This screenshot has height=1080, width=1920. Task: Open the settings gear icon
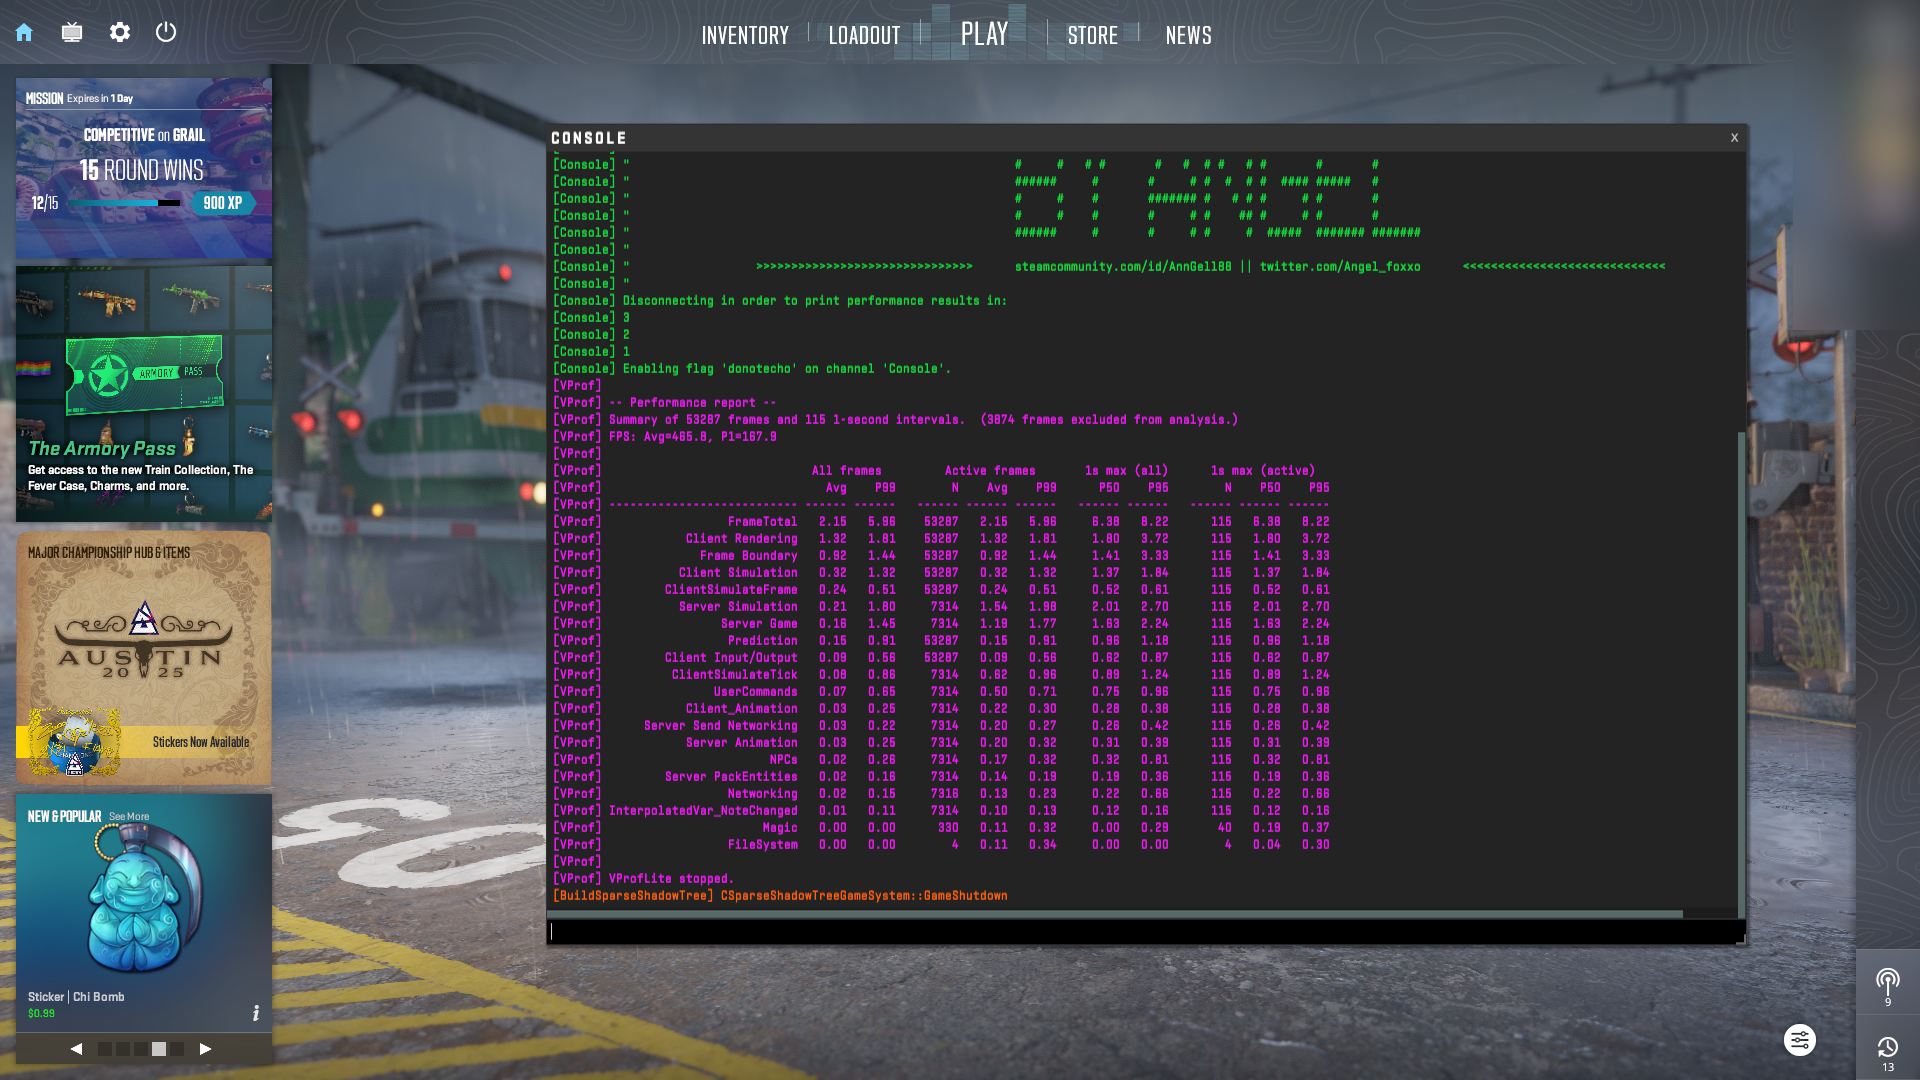tap(120, 33)
